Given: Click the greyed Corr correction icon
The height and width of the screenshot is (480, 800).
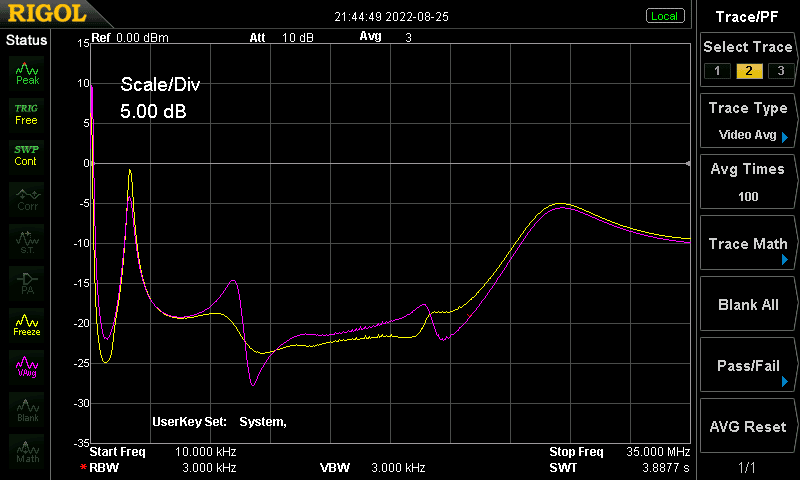Looking at the screenshot, I should 27,199.
